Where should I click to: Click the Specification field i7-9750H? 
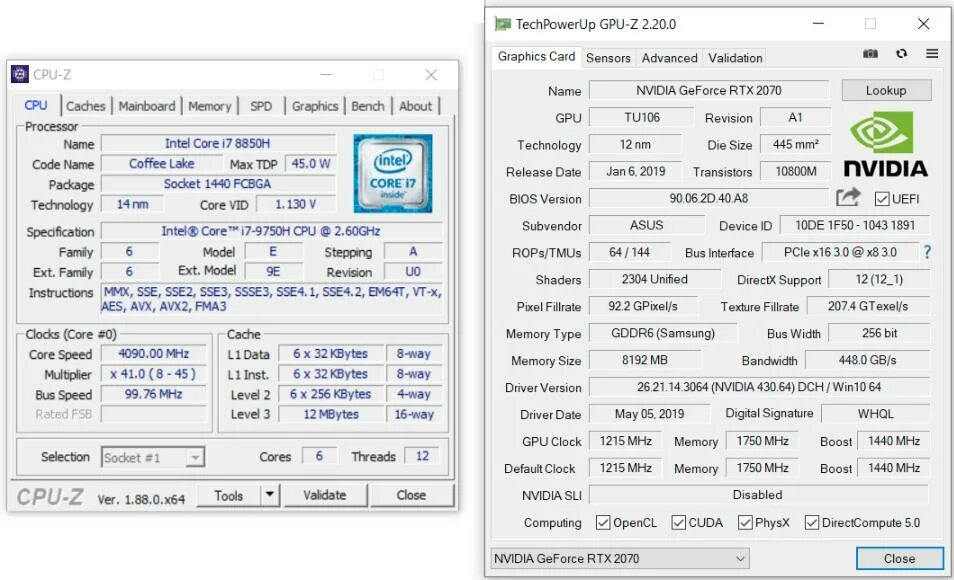(x=271, y=231)
